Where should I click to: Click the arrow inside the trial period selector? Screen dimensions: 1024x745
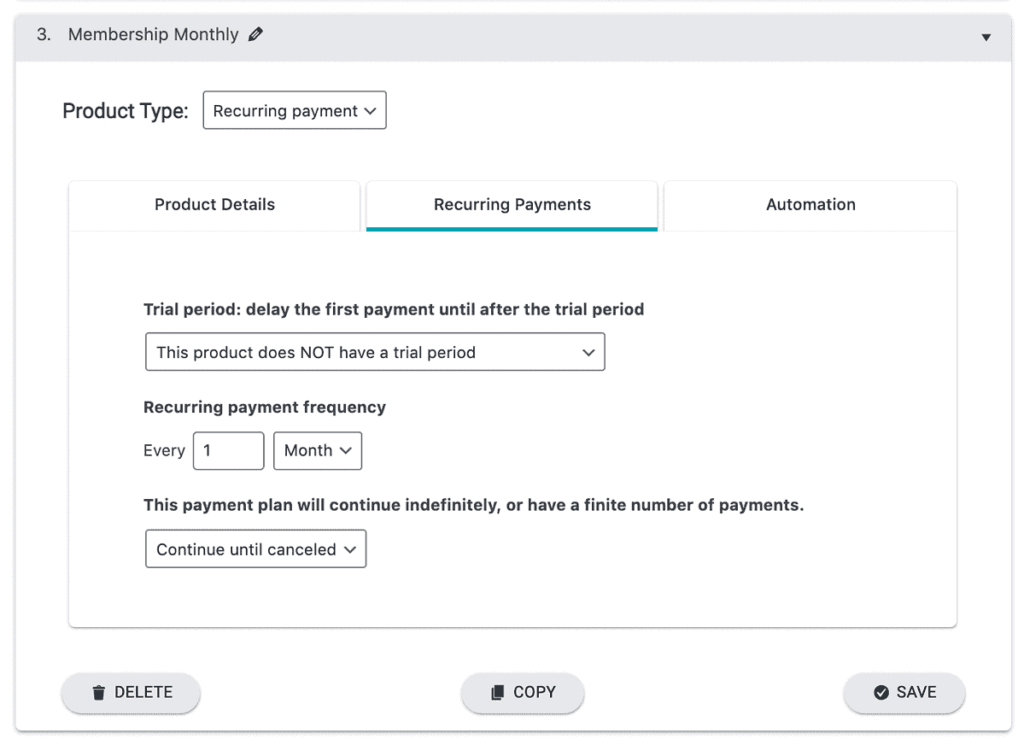click(589, 351)
